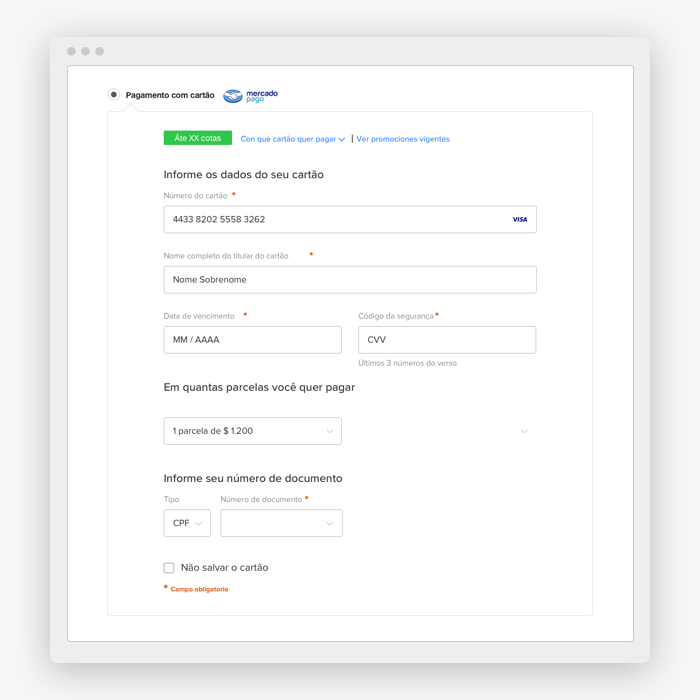Image resolution: width=700 pixels, height=700 pixels.
Task: Expand the 1 parcela de $ 1.200 dropdown
Action: click(x=253, y=431)
